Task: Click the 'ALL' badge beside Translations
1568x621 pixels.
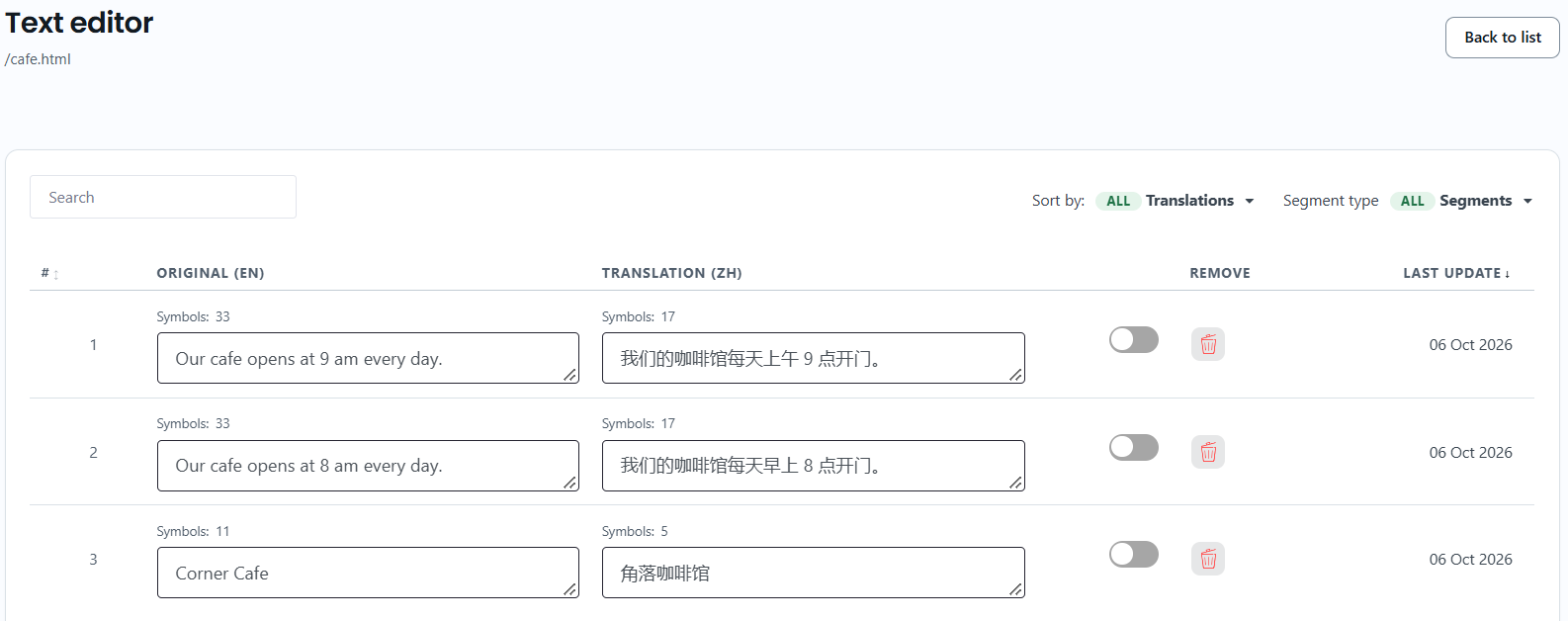Action: [1118, 201]
